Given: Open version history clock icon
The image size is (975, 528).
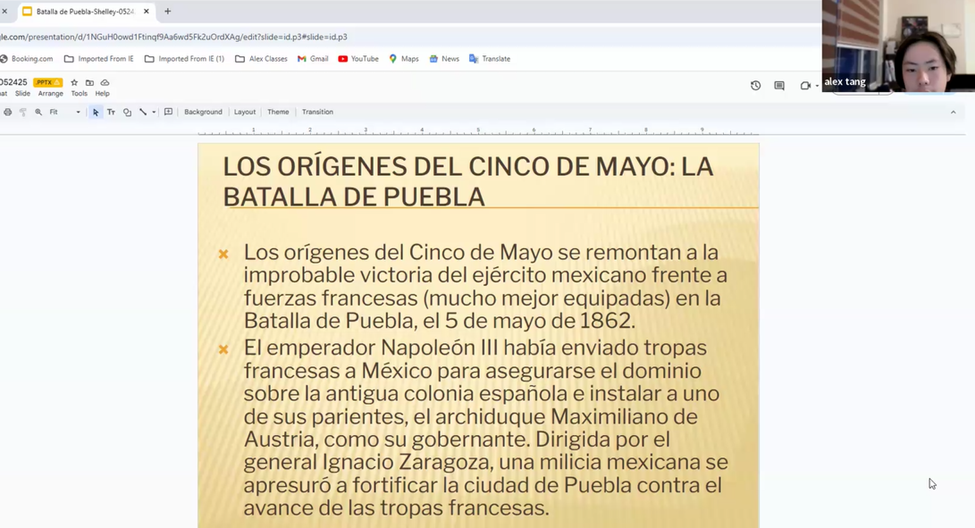Looking at the screenshot, I should pos(755,86).
